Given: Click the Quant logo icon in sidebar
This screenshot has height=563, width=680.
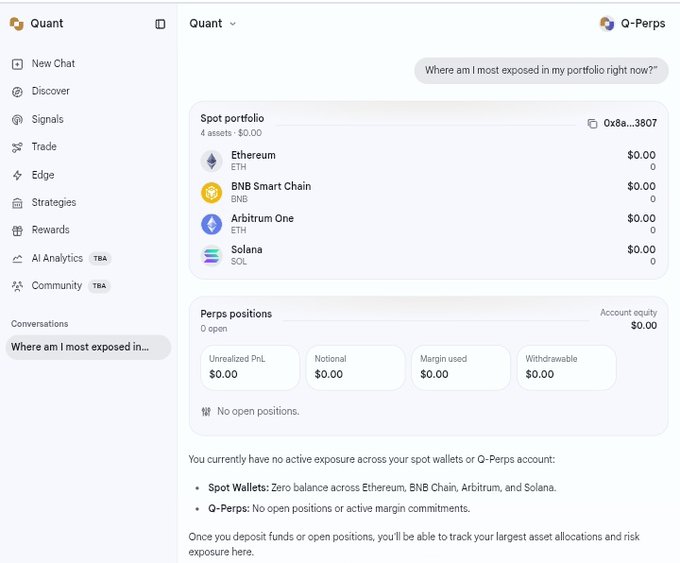Looking at the screenshot, I should coord(16,24).
